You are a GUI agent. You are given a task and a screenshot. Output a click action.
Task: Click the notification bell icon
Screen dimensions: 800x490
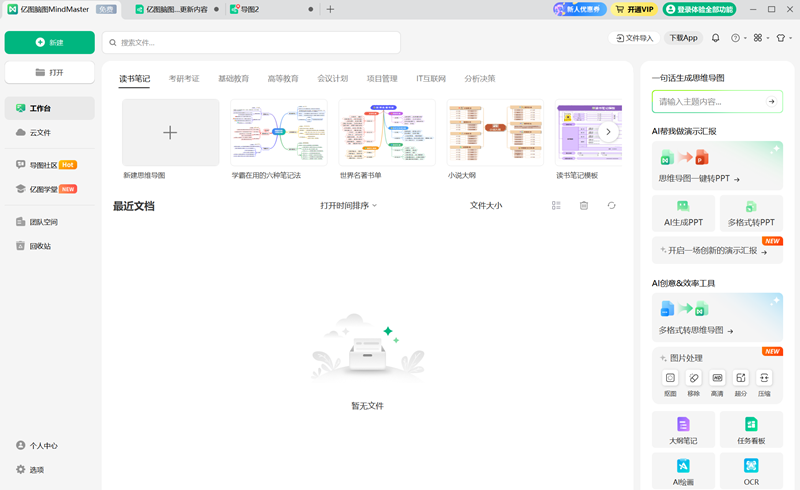coord(715,38)
